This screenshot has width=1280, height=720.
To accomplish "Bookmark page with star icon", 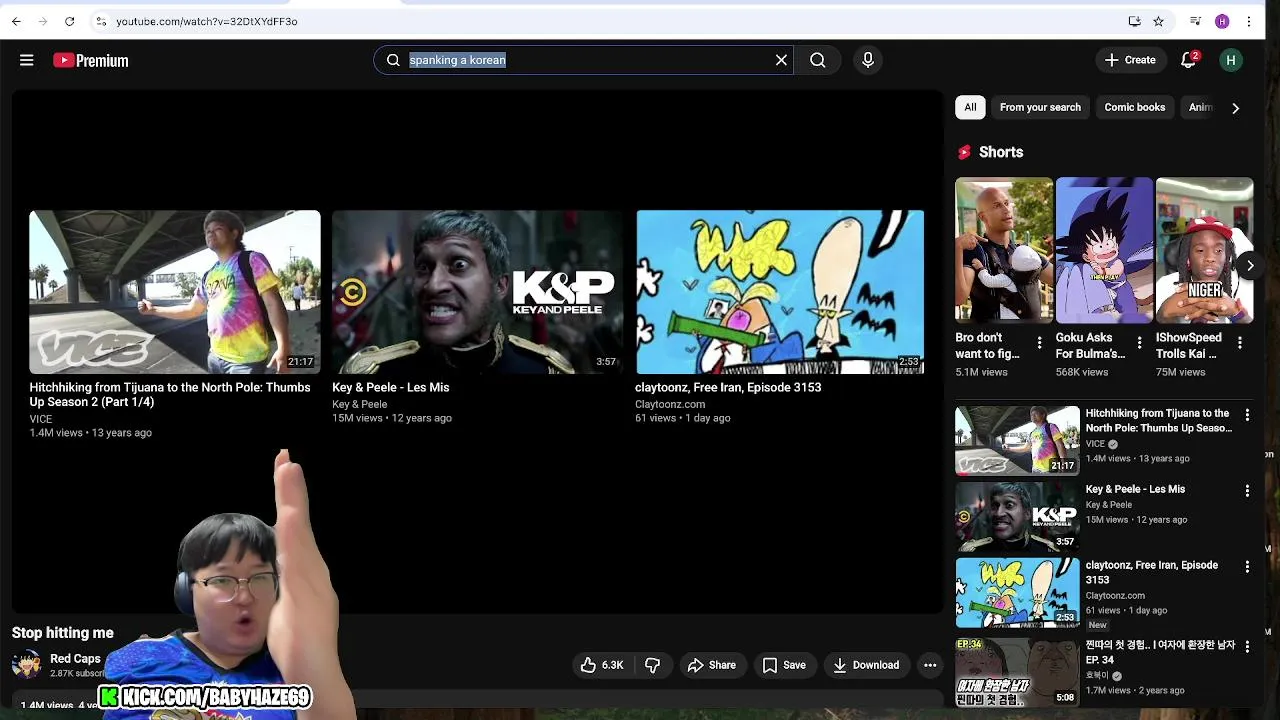I will tap(1158, 21).
